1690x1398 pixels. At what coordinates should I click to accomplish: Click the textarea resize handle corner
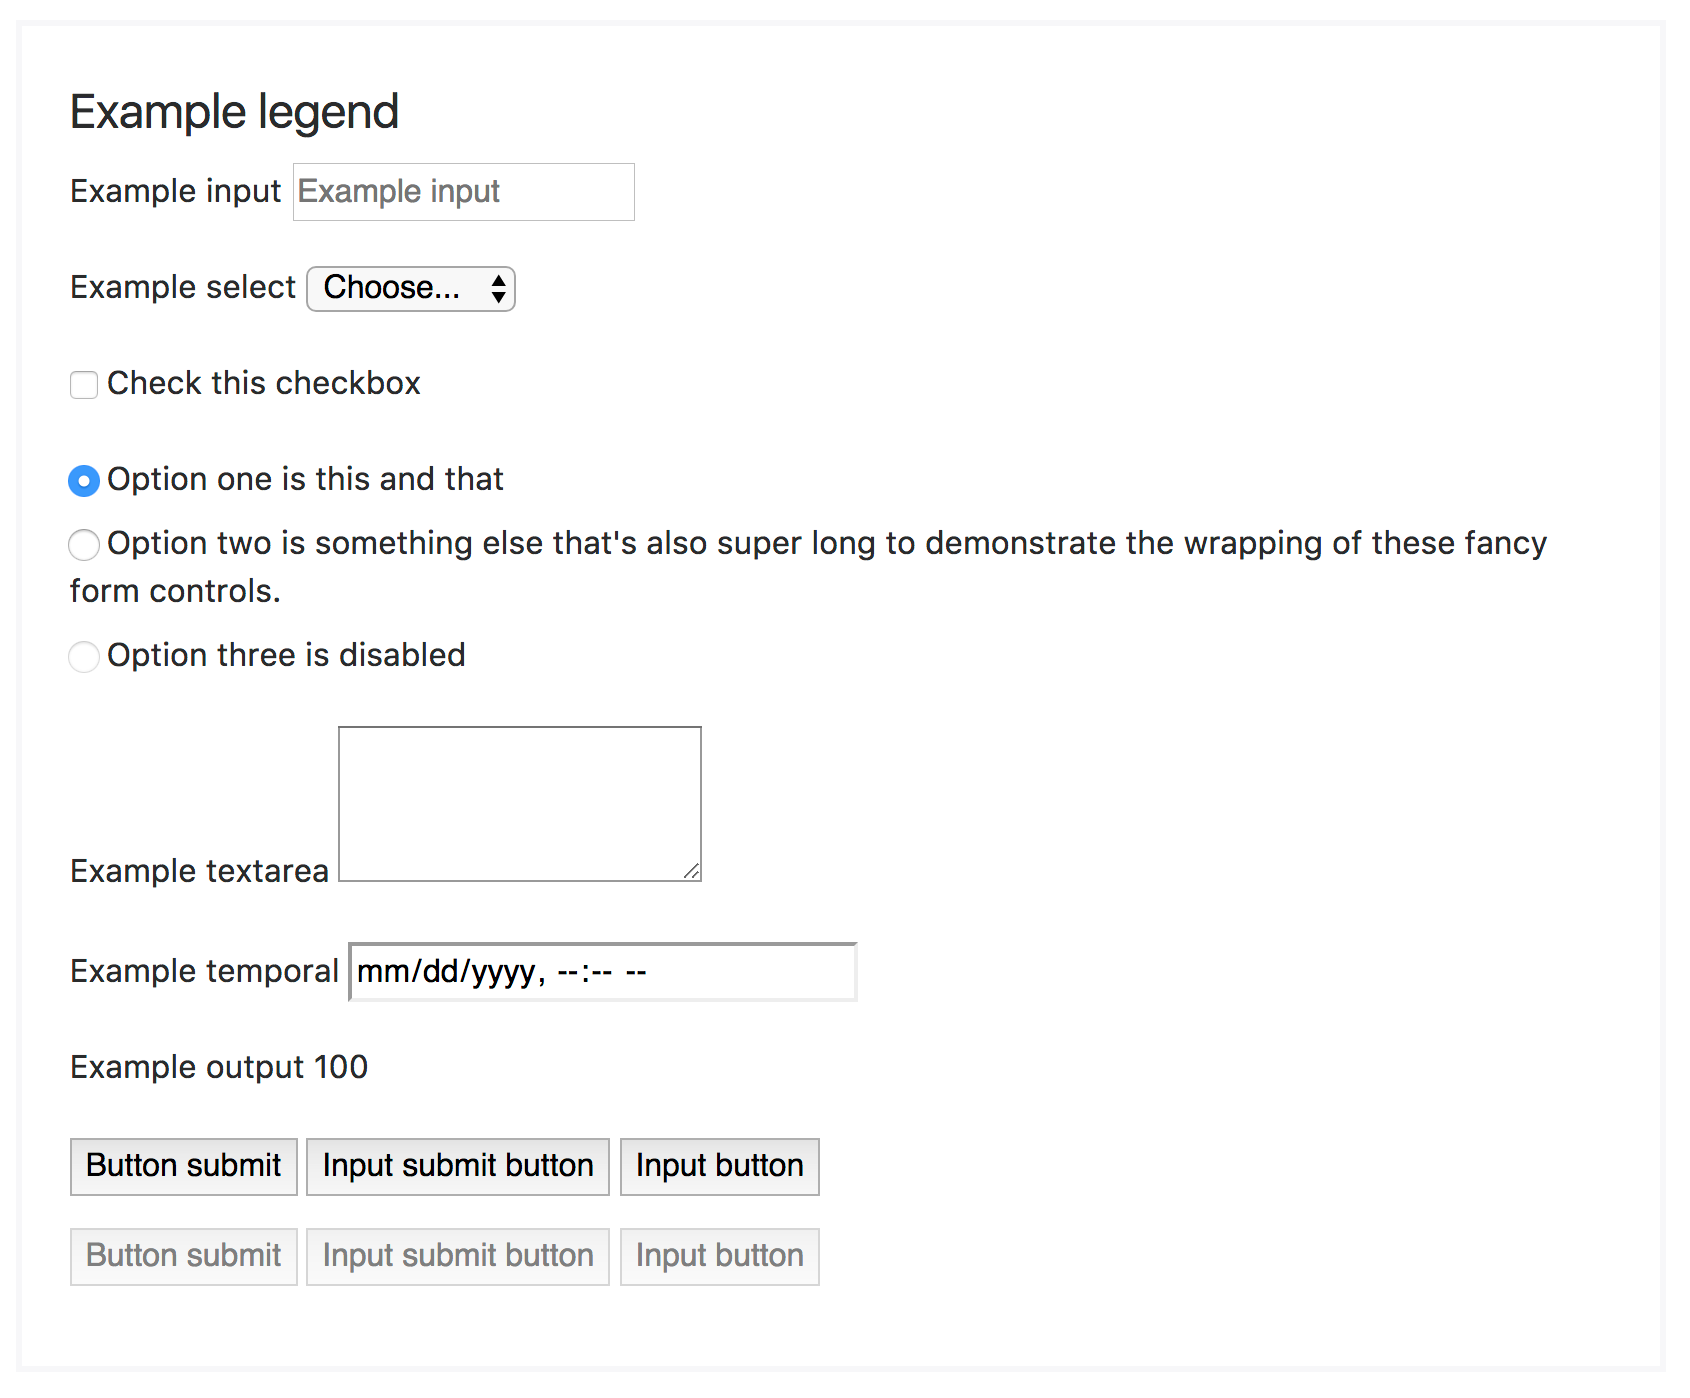tap(692, 872)
